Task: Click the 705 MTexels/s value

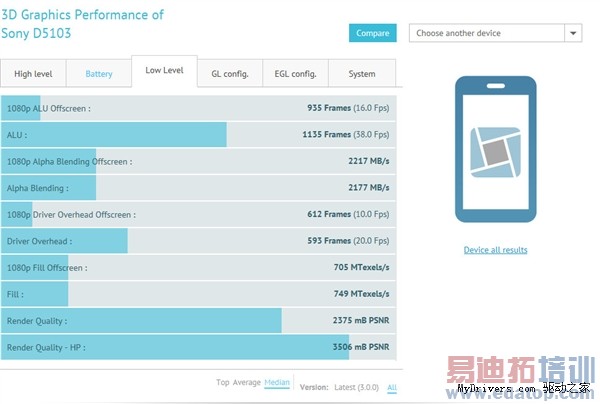Action: click(361, 267)
